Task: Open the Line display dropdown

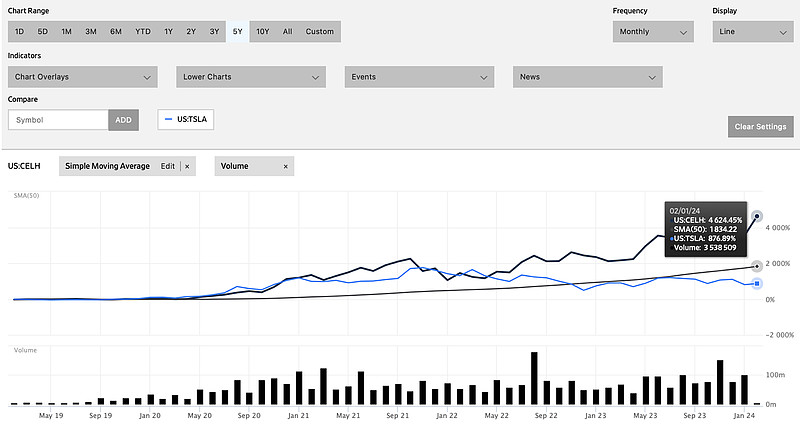Action: tap(751, 32)
